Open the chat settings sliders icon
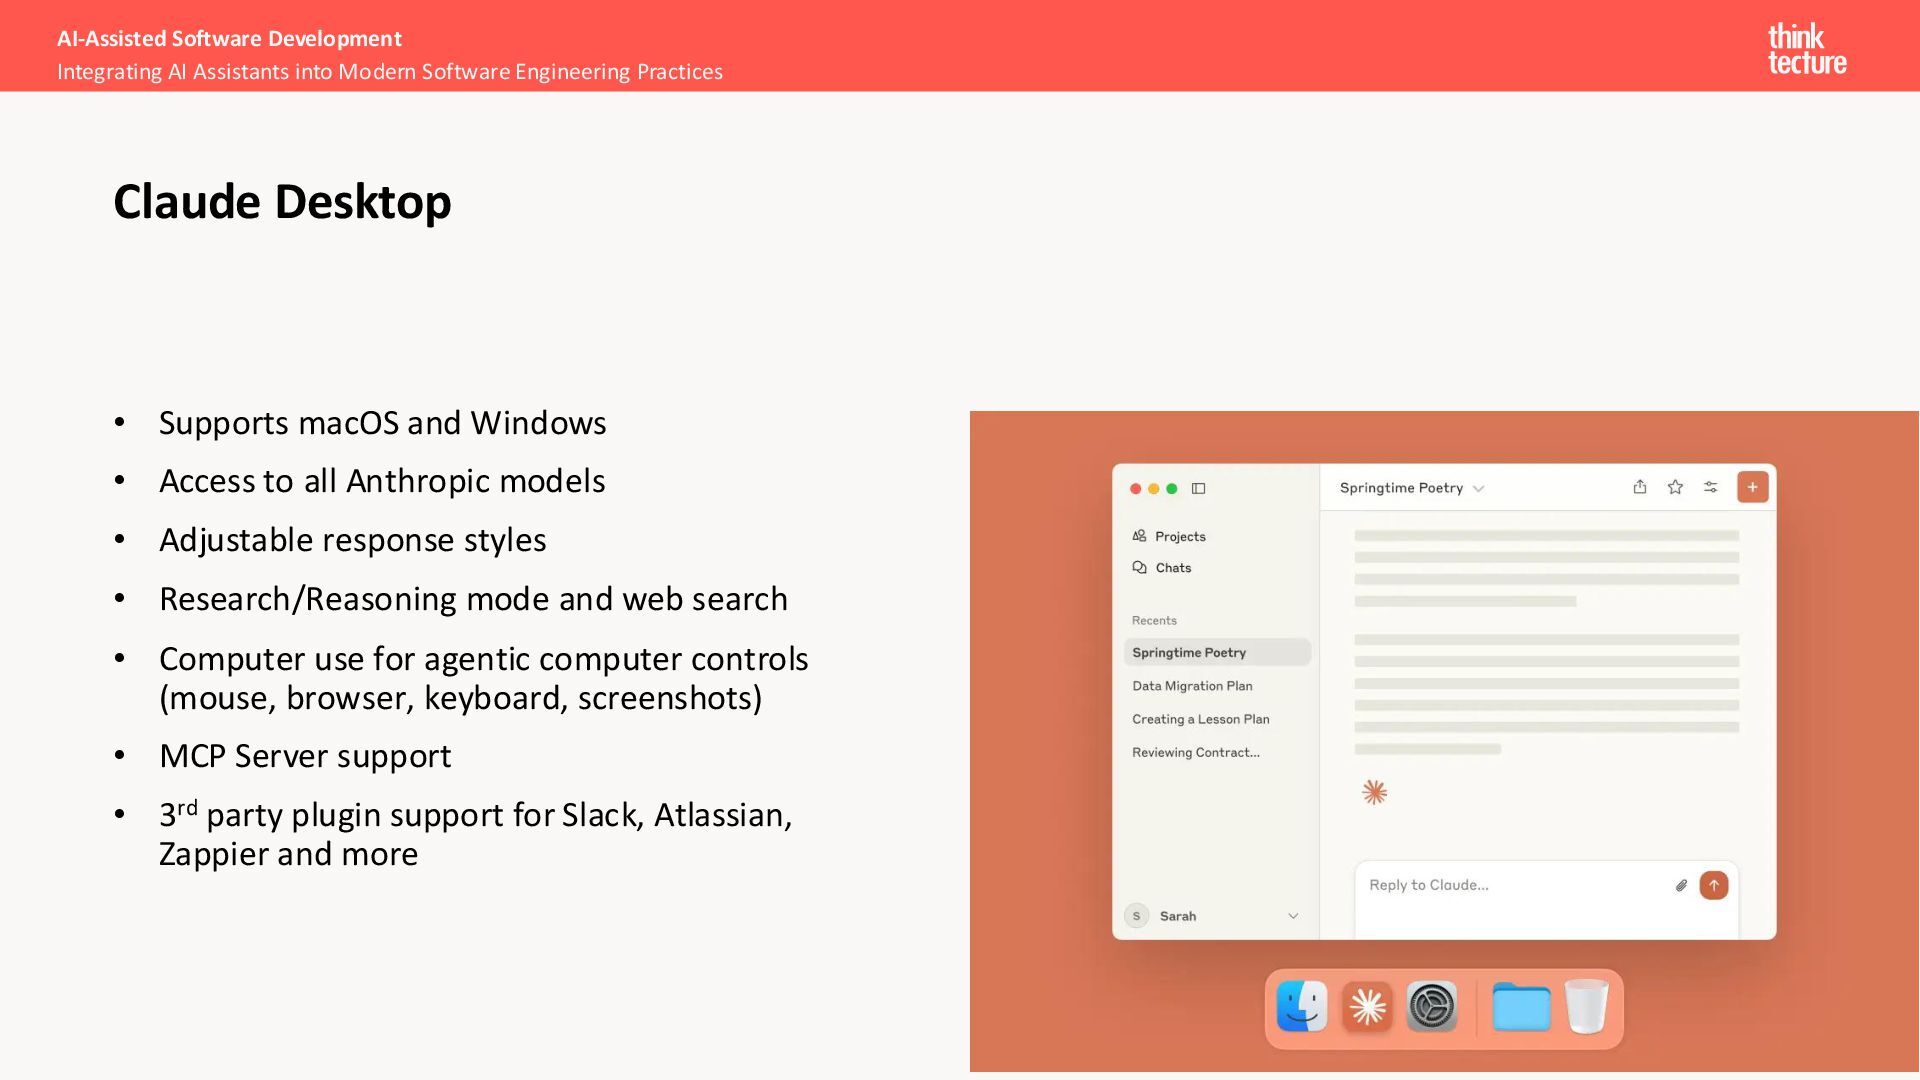Screen dimensions: 1920x1080 point(1711,487)
